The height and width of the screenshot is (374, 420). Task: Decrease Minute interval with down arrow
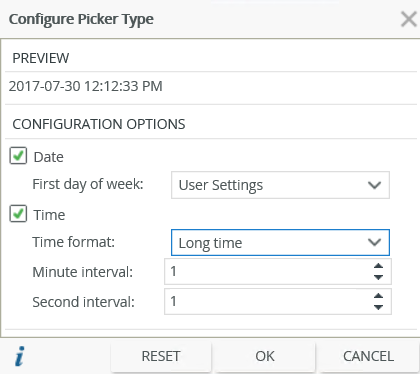point(378,277)
